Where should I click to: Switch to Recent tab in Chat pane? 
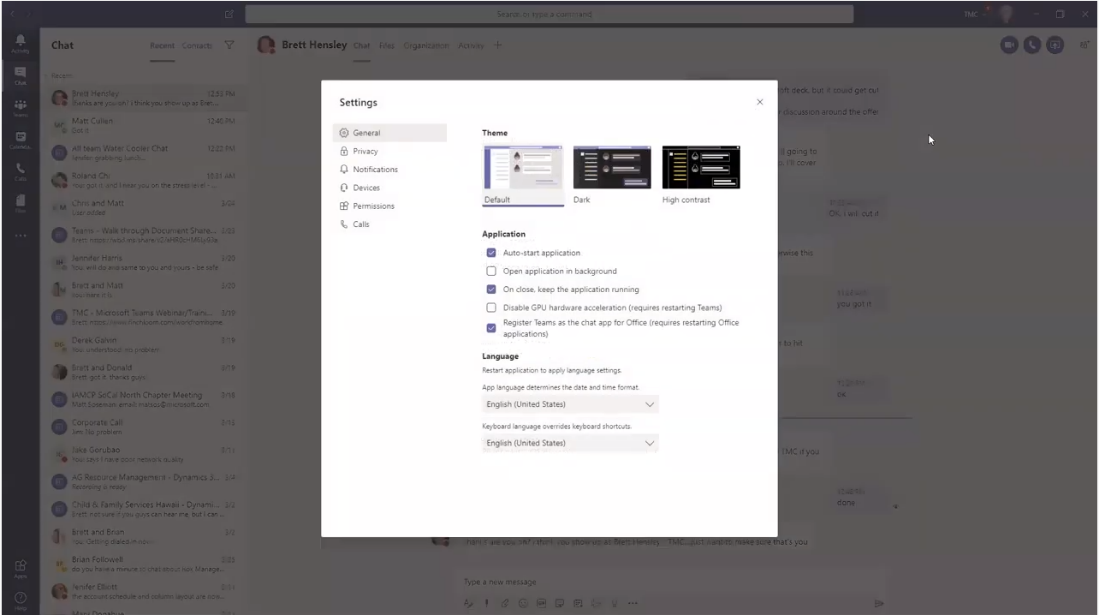point(162,46)
